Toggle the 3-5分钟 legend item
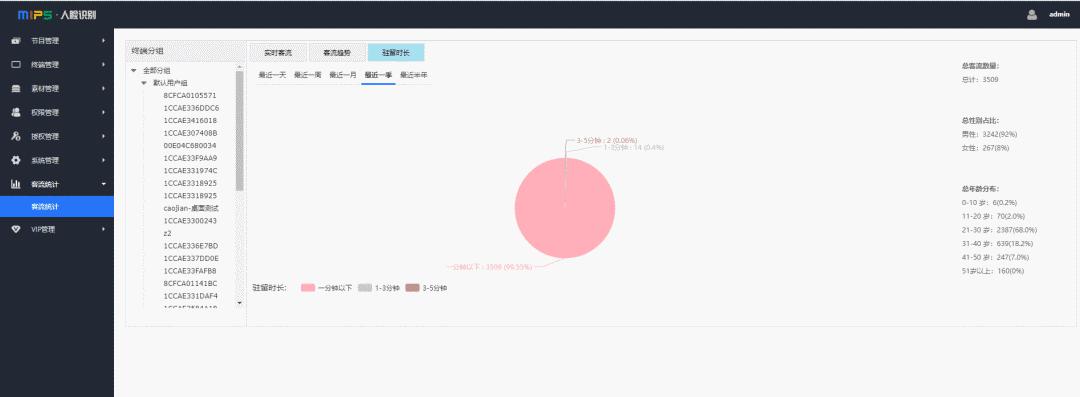Viewport: 1080px width, 397px height. click(x=426, y=287)
